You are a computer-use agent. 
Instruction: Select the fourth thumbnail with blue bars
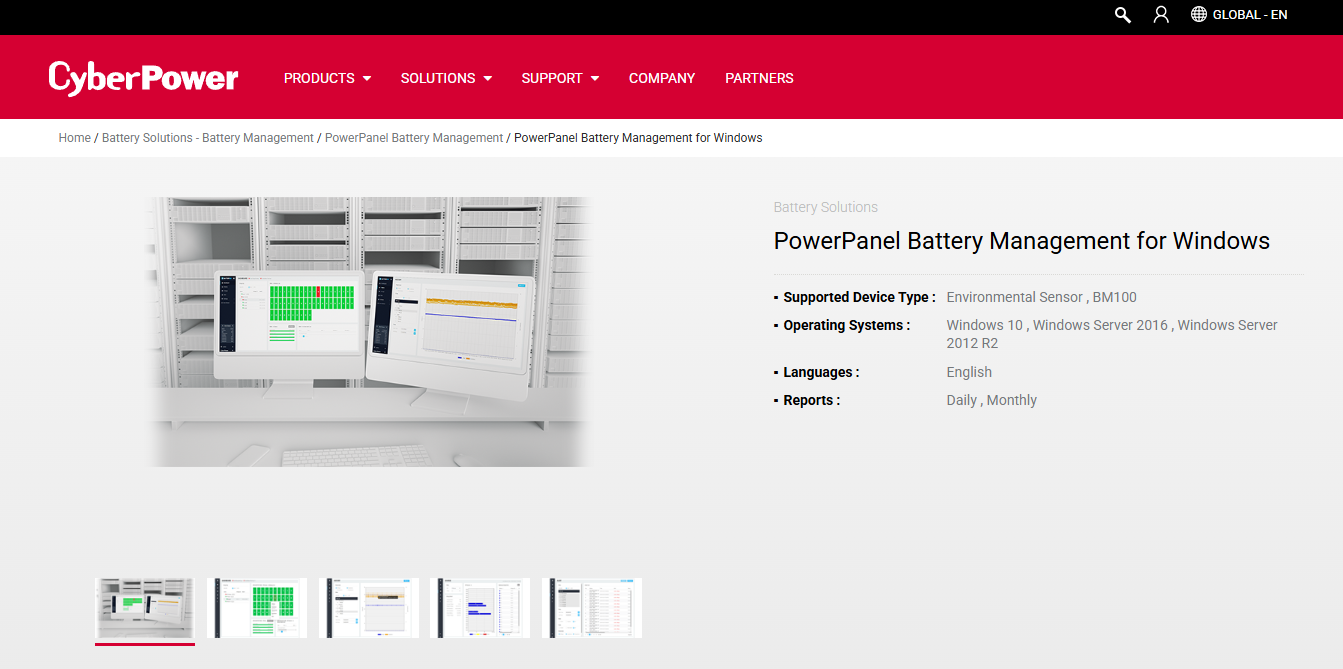[x=480, y=608]
